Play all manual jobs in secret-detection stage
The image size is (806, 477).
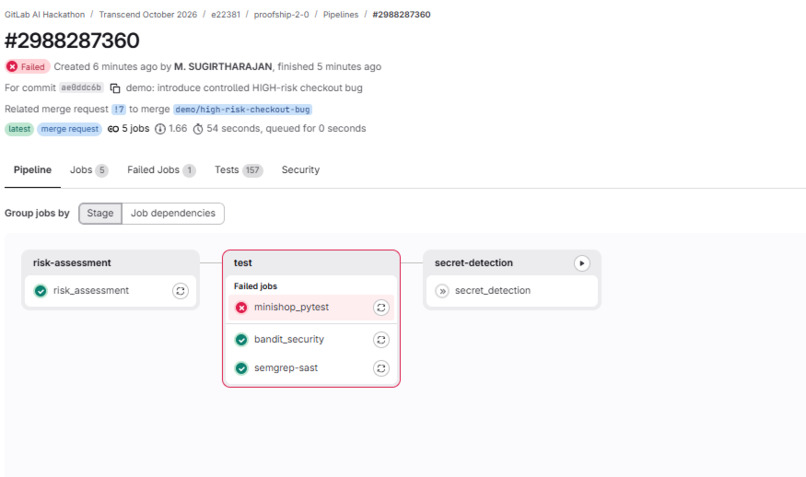point(581,263)
